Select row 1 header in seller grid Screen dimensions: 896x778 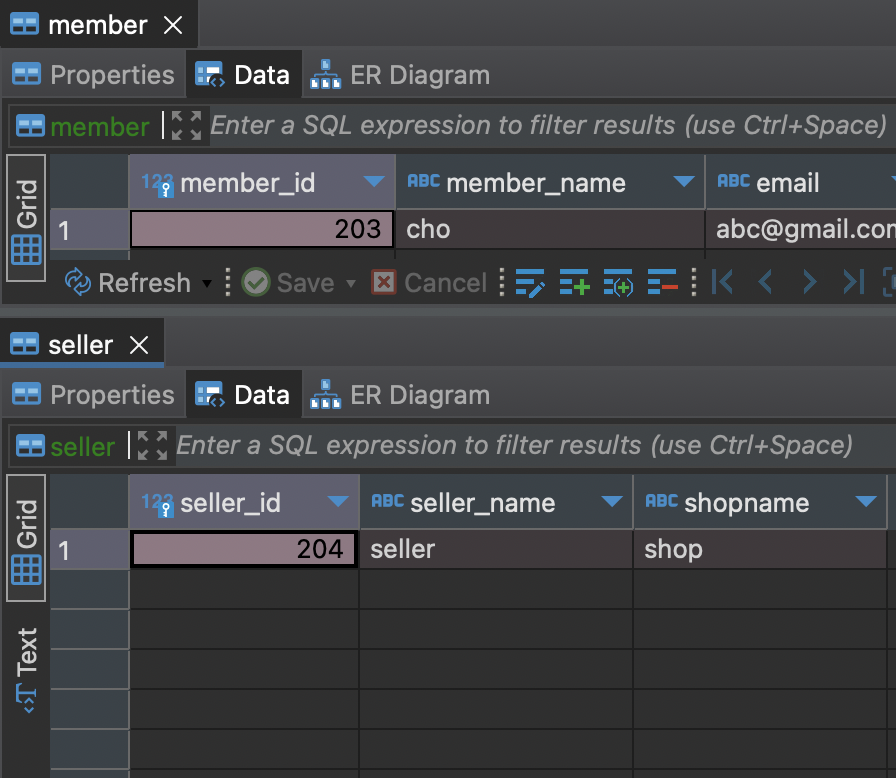[89, 550]
